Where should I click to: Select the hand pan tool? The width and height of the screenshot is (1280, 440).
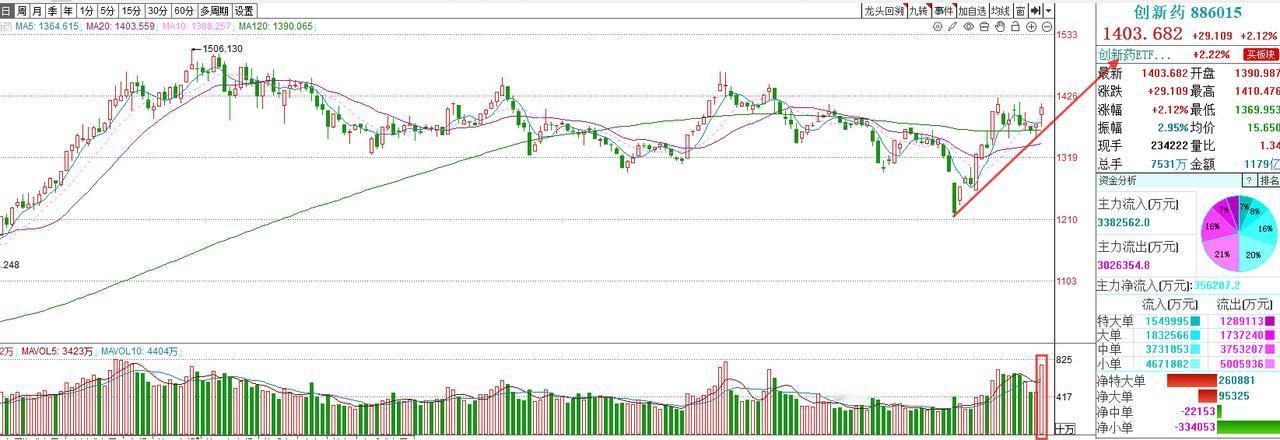pos(1000,27)
